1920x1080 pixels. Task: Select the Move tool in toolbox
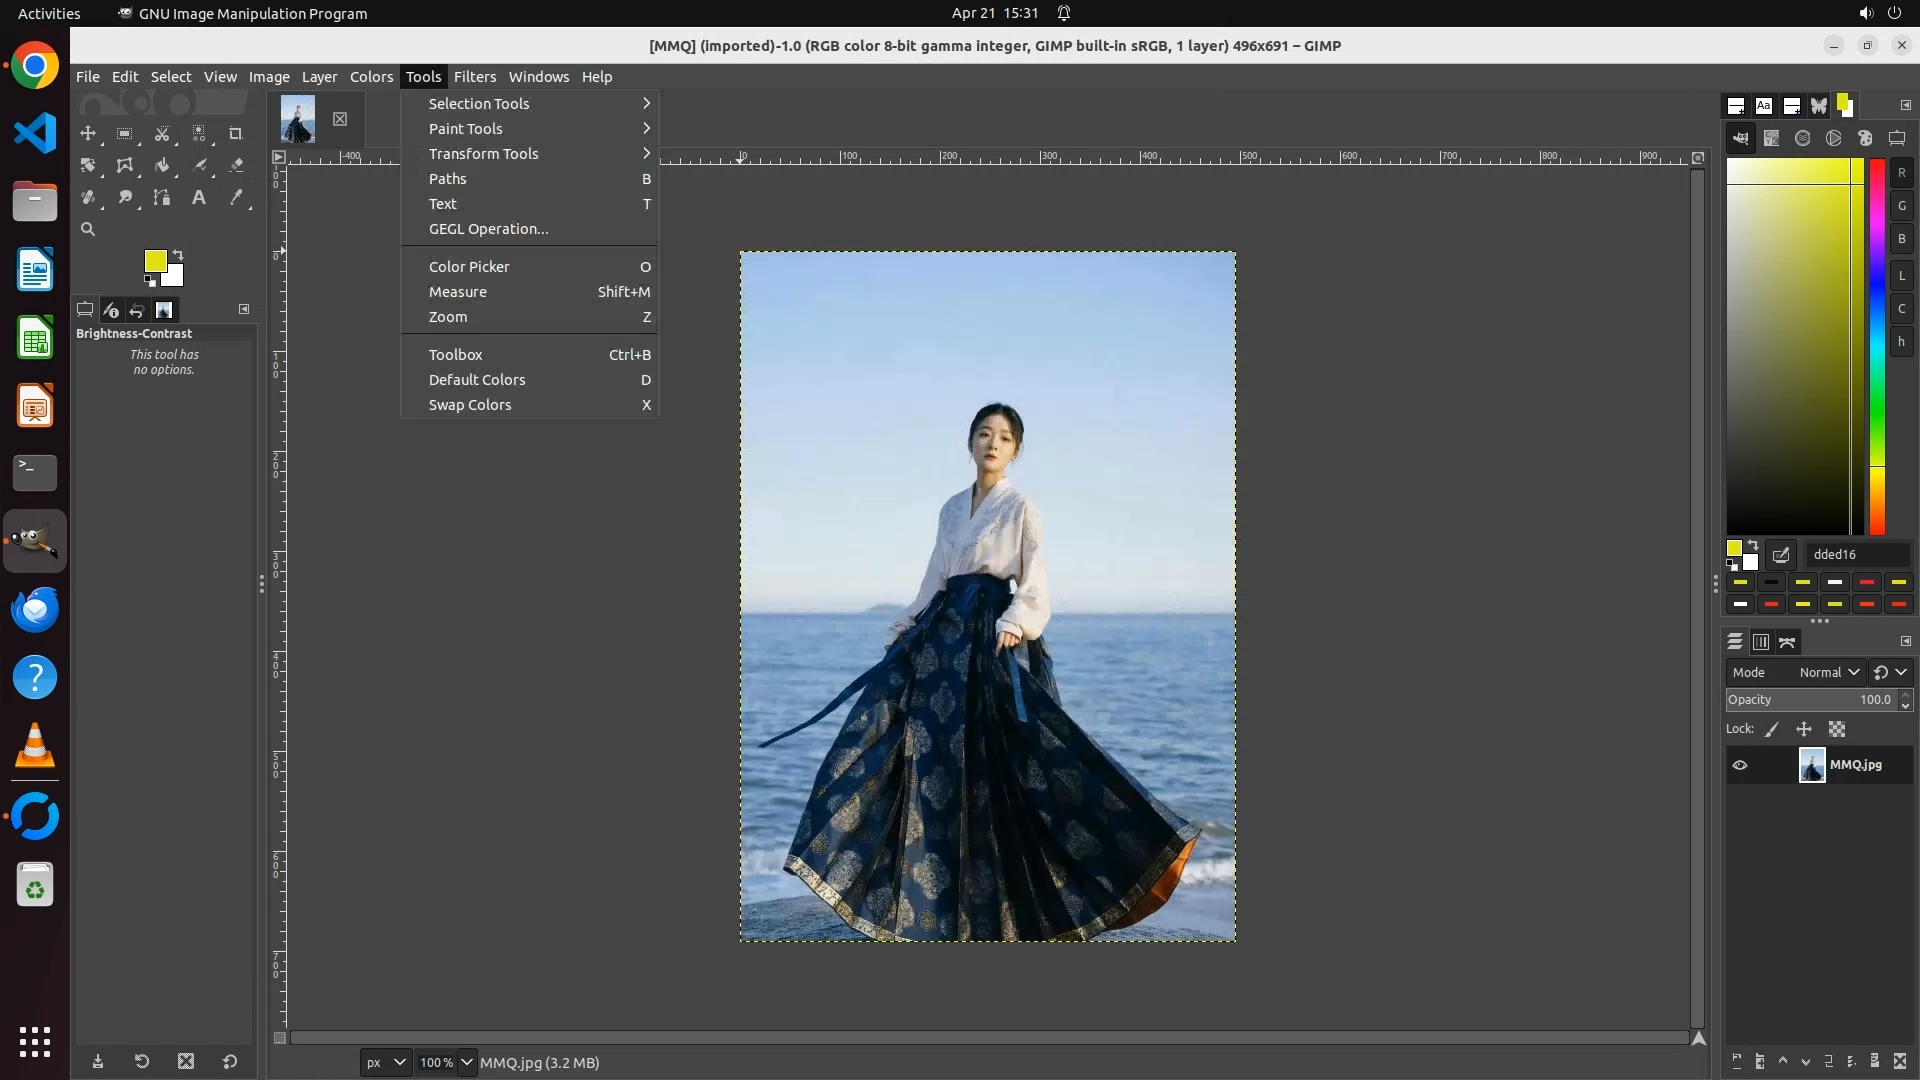click(88, 133)
